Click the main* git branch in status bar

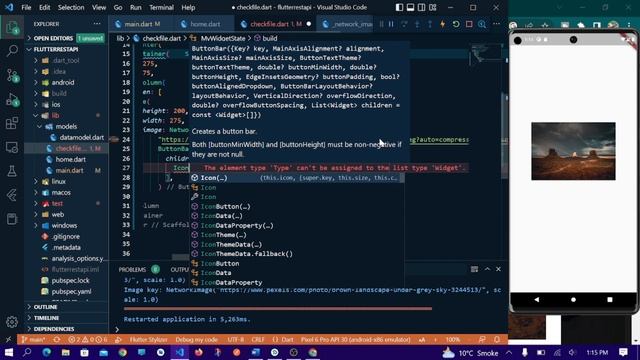pos(33,340)
